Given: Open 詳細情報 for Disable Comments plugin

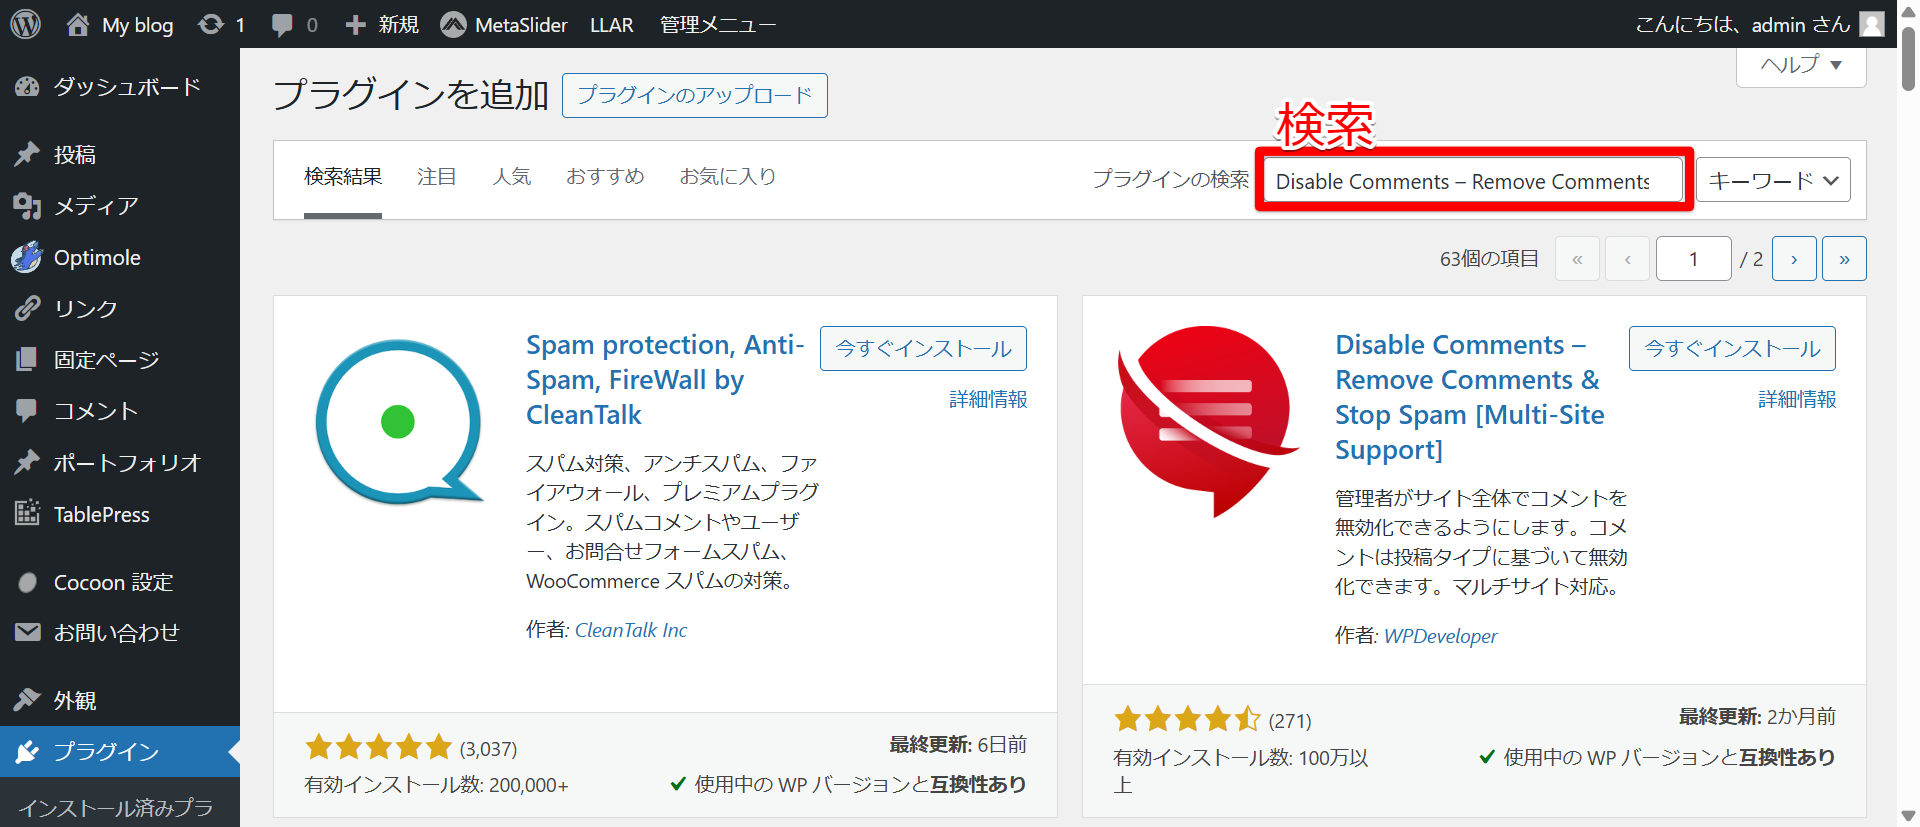Looking at the screenshot, I should [x=1797, y=399].
